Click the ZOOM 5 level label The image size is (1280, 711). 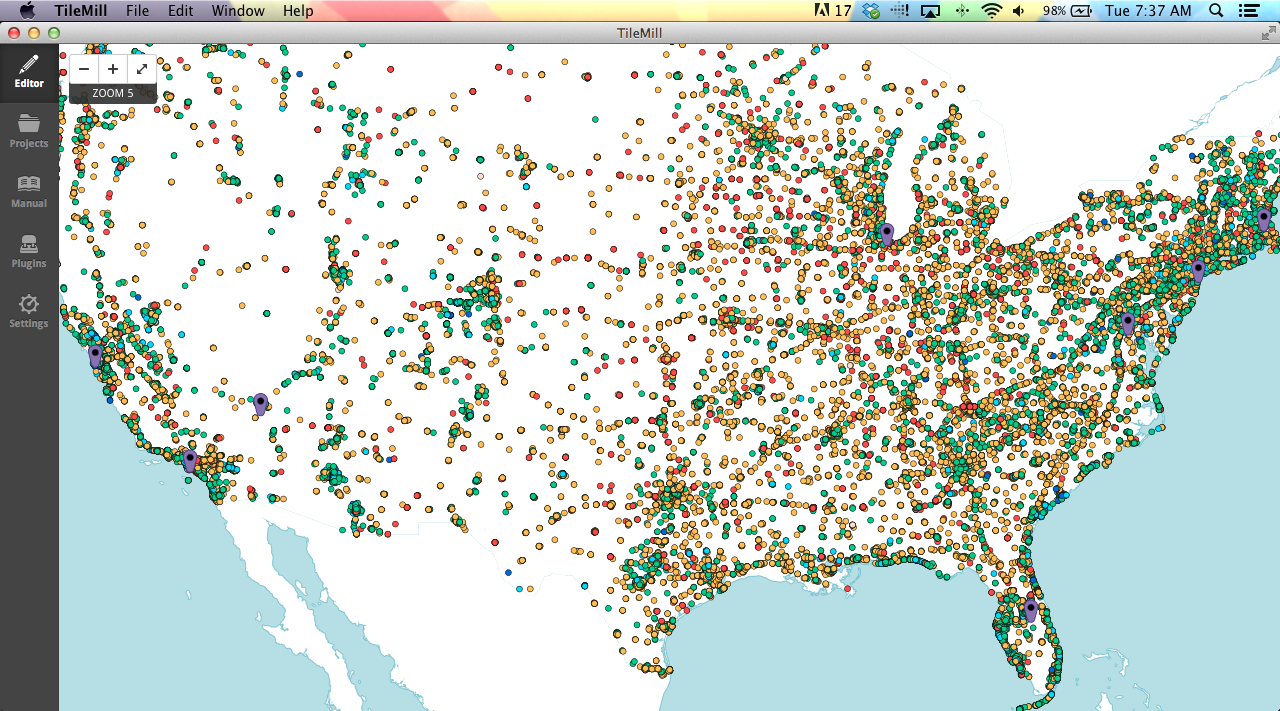coord(113,93)
